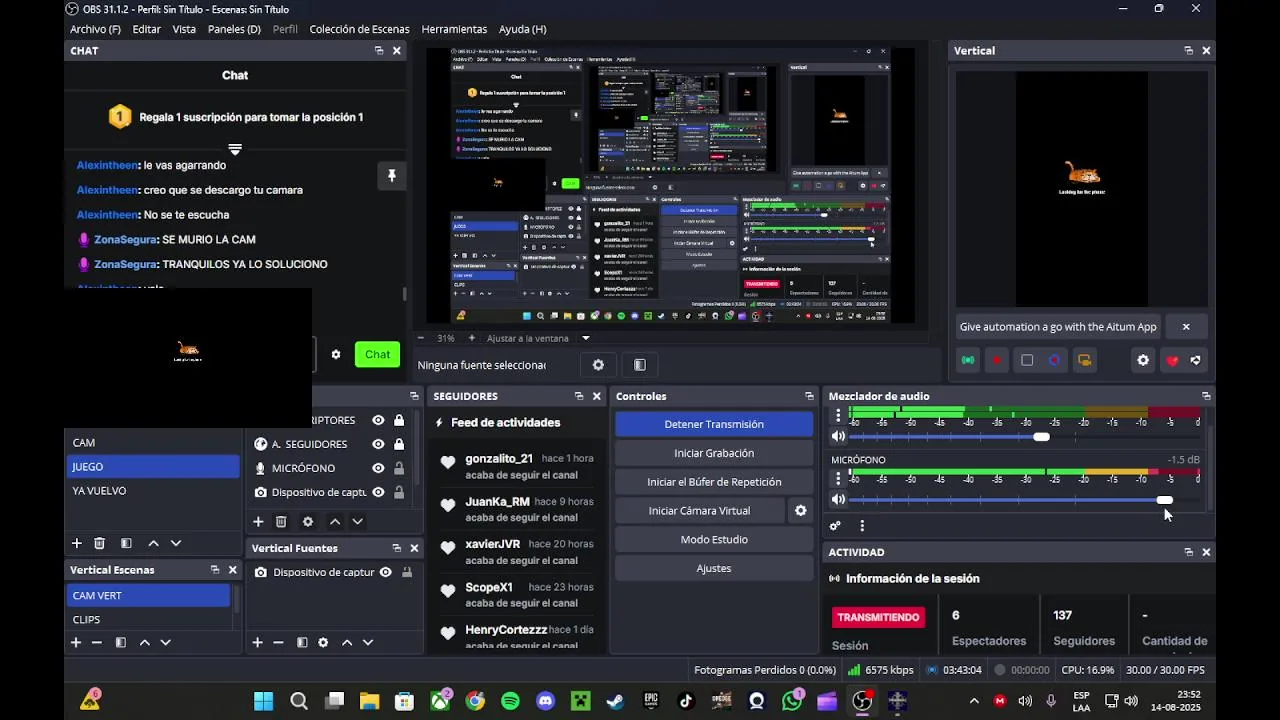Add a source with the plus under Fuentes

tap(258, 521)
